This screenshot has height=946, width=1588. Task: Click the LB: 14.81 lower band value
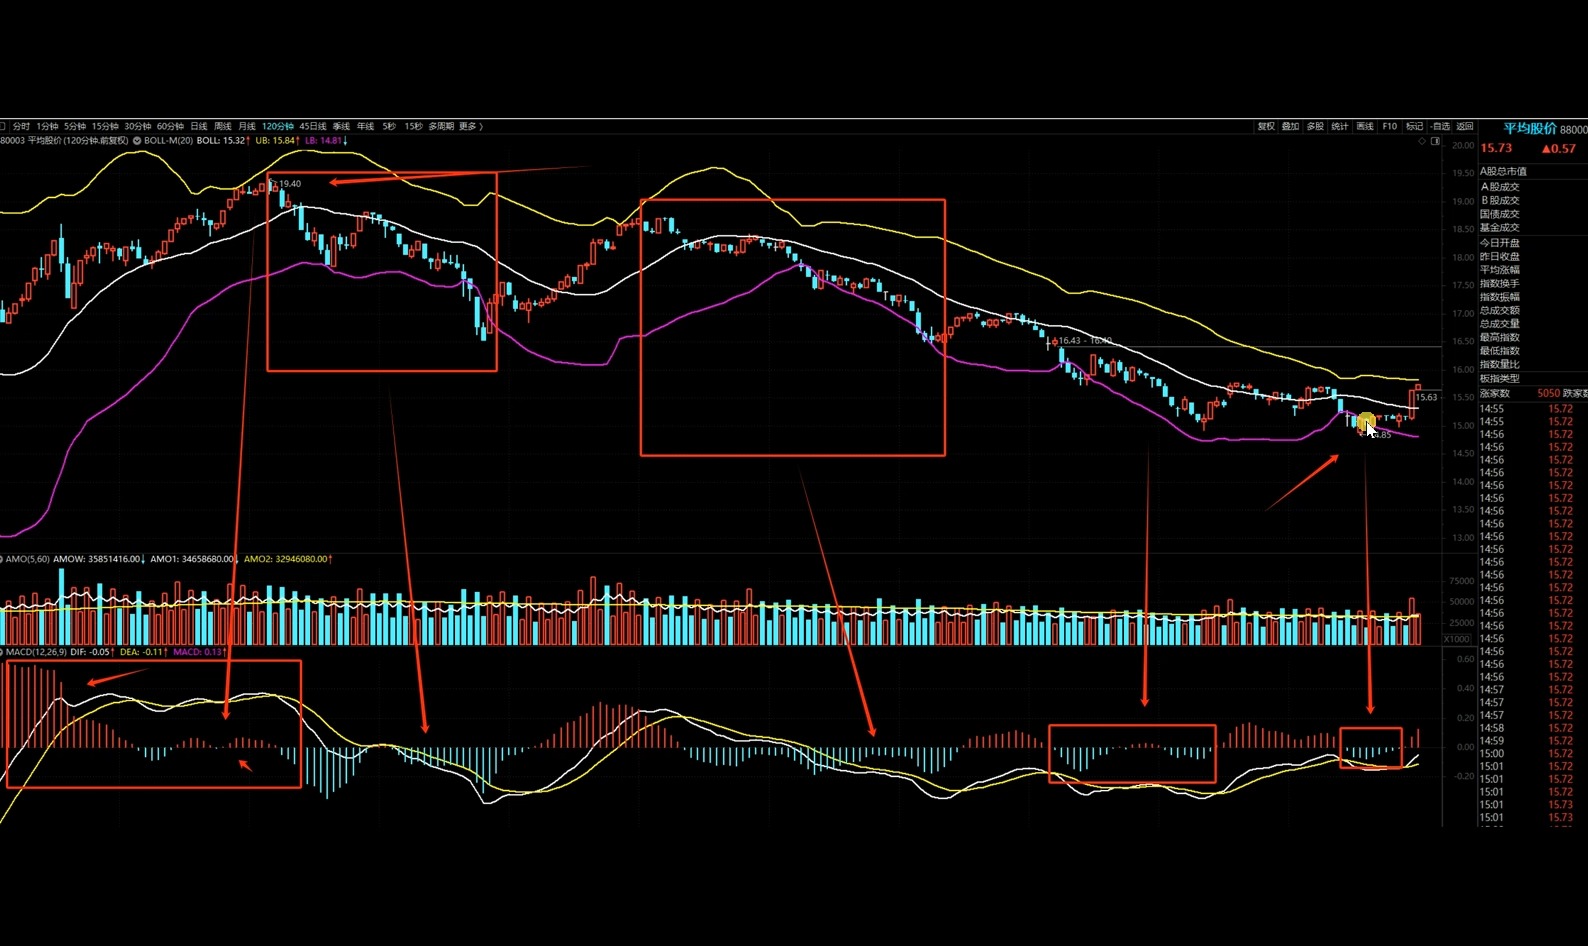[x=326, y=140]
